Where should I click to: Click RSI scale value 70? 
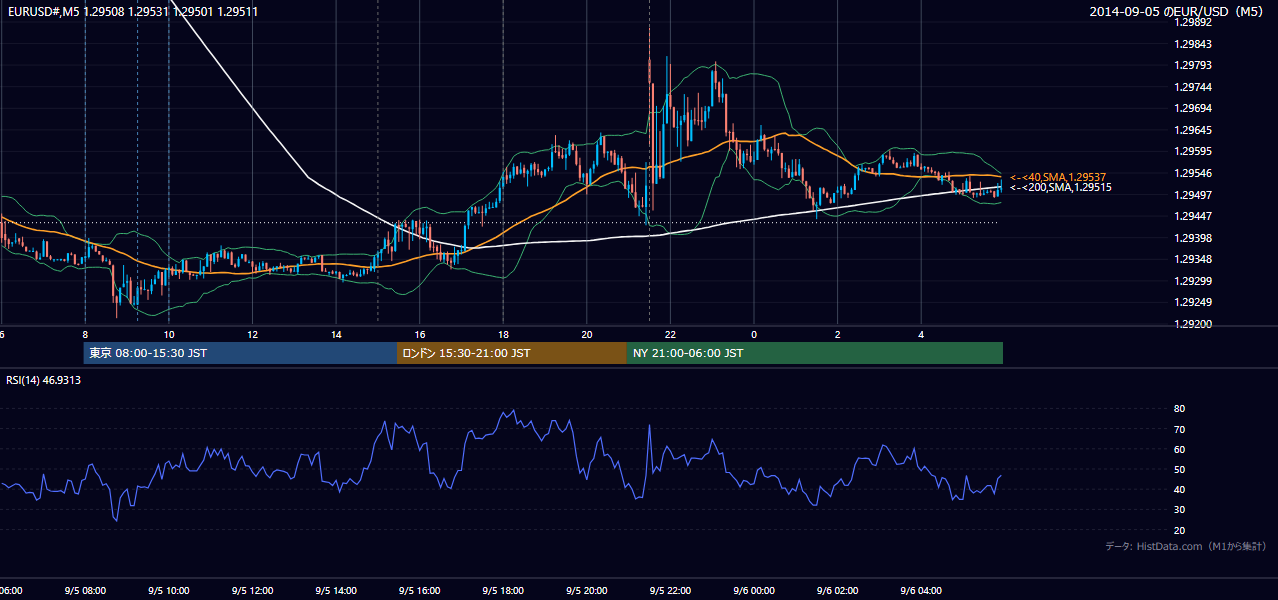pyautogui.click(x=1179, y=429)
